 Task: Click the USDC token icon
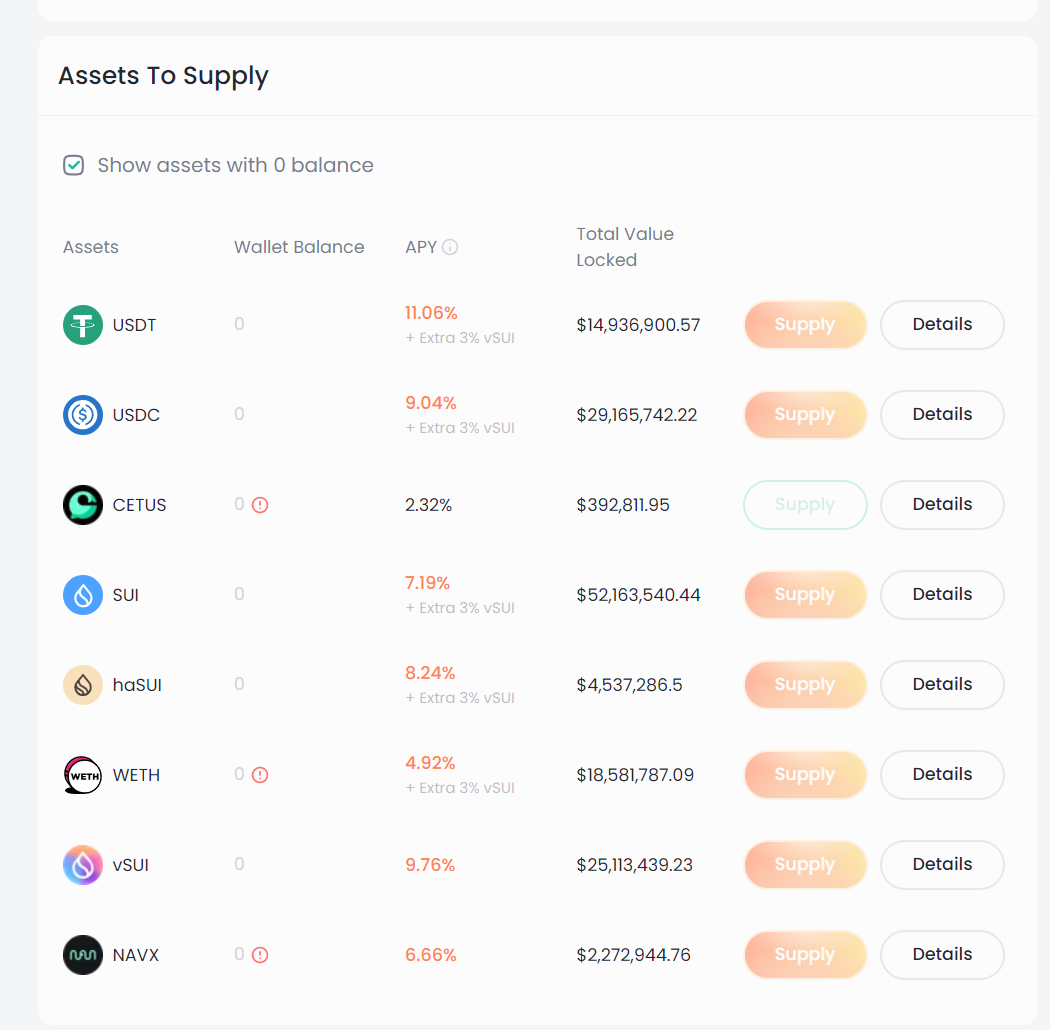click(83, 415)
